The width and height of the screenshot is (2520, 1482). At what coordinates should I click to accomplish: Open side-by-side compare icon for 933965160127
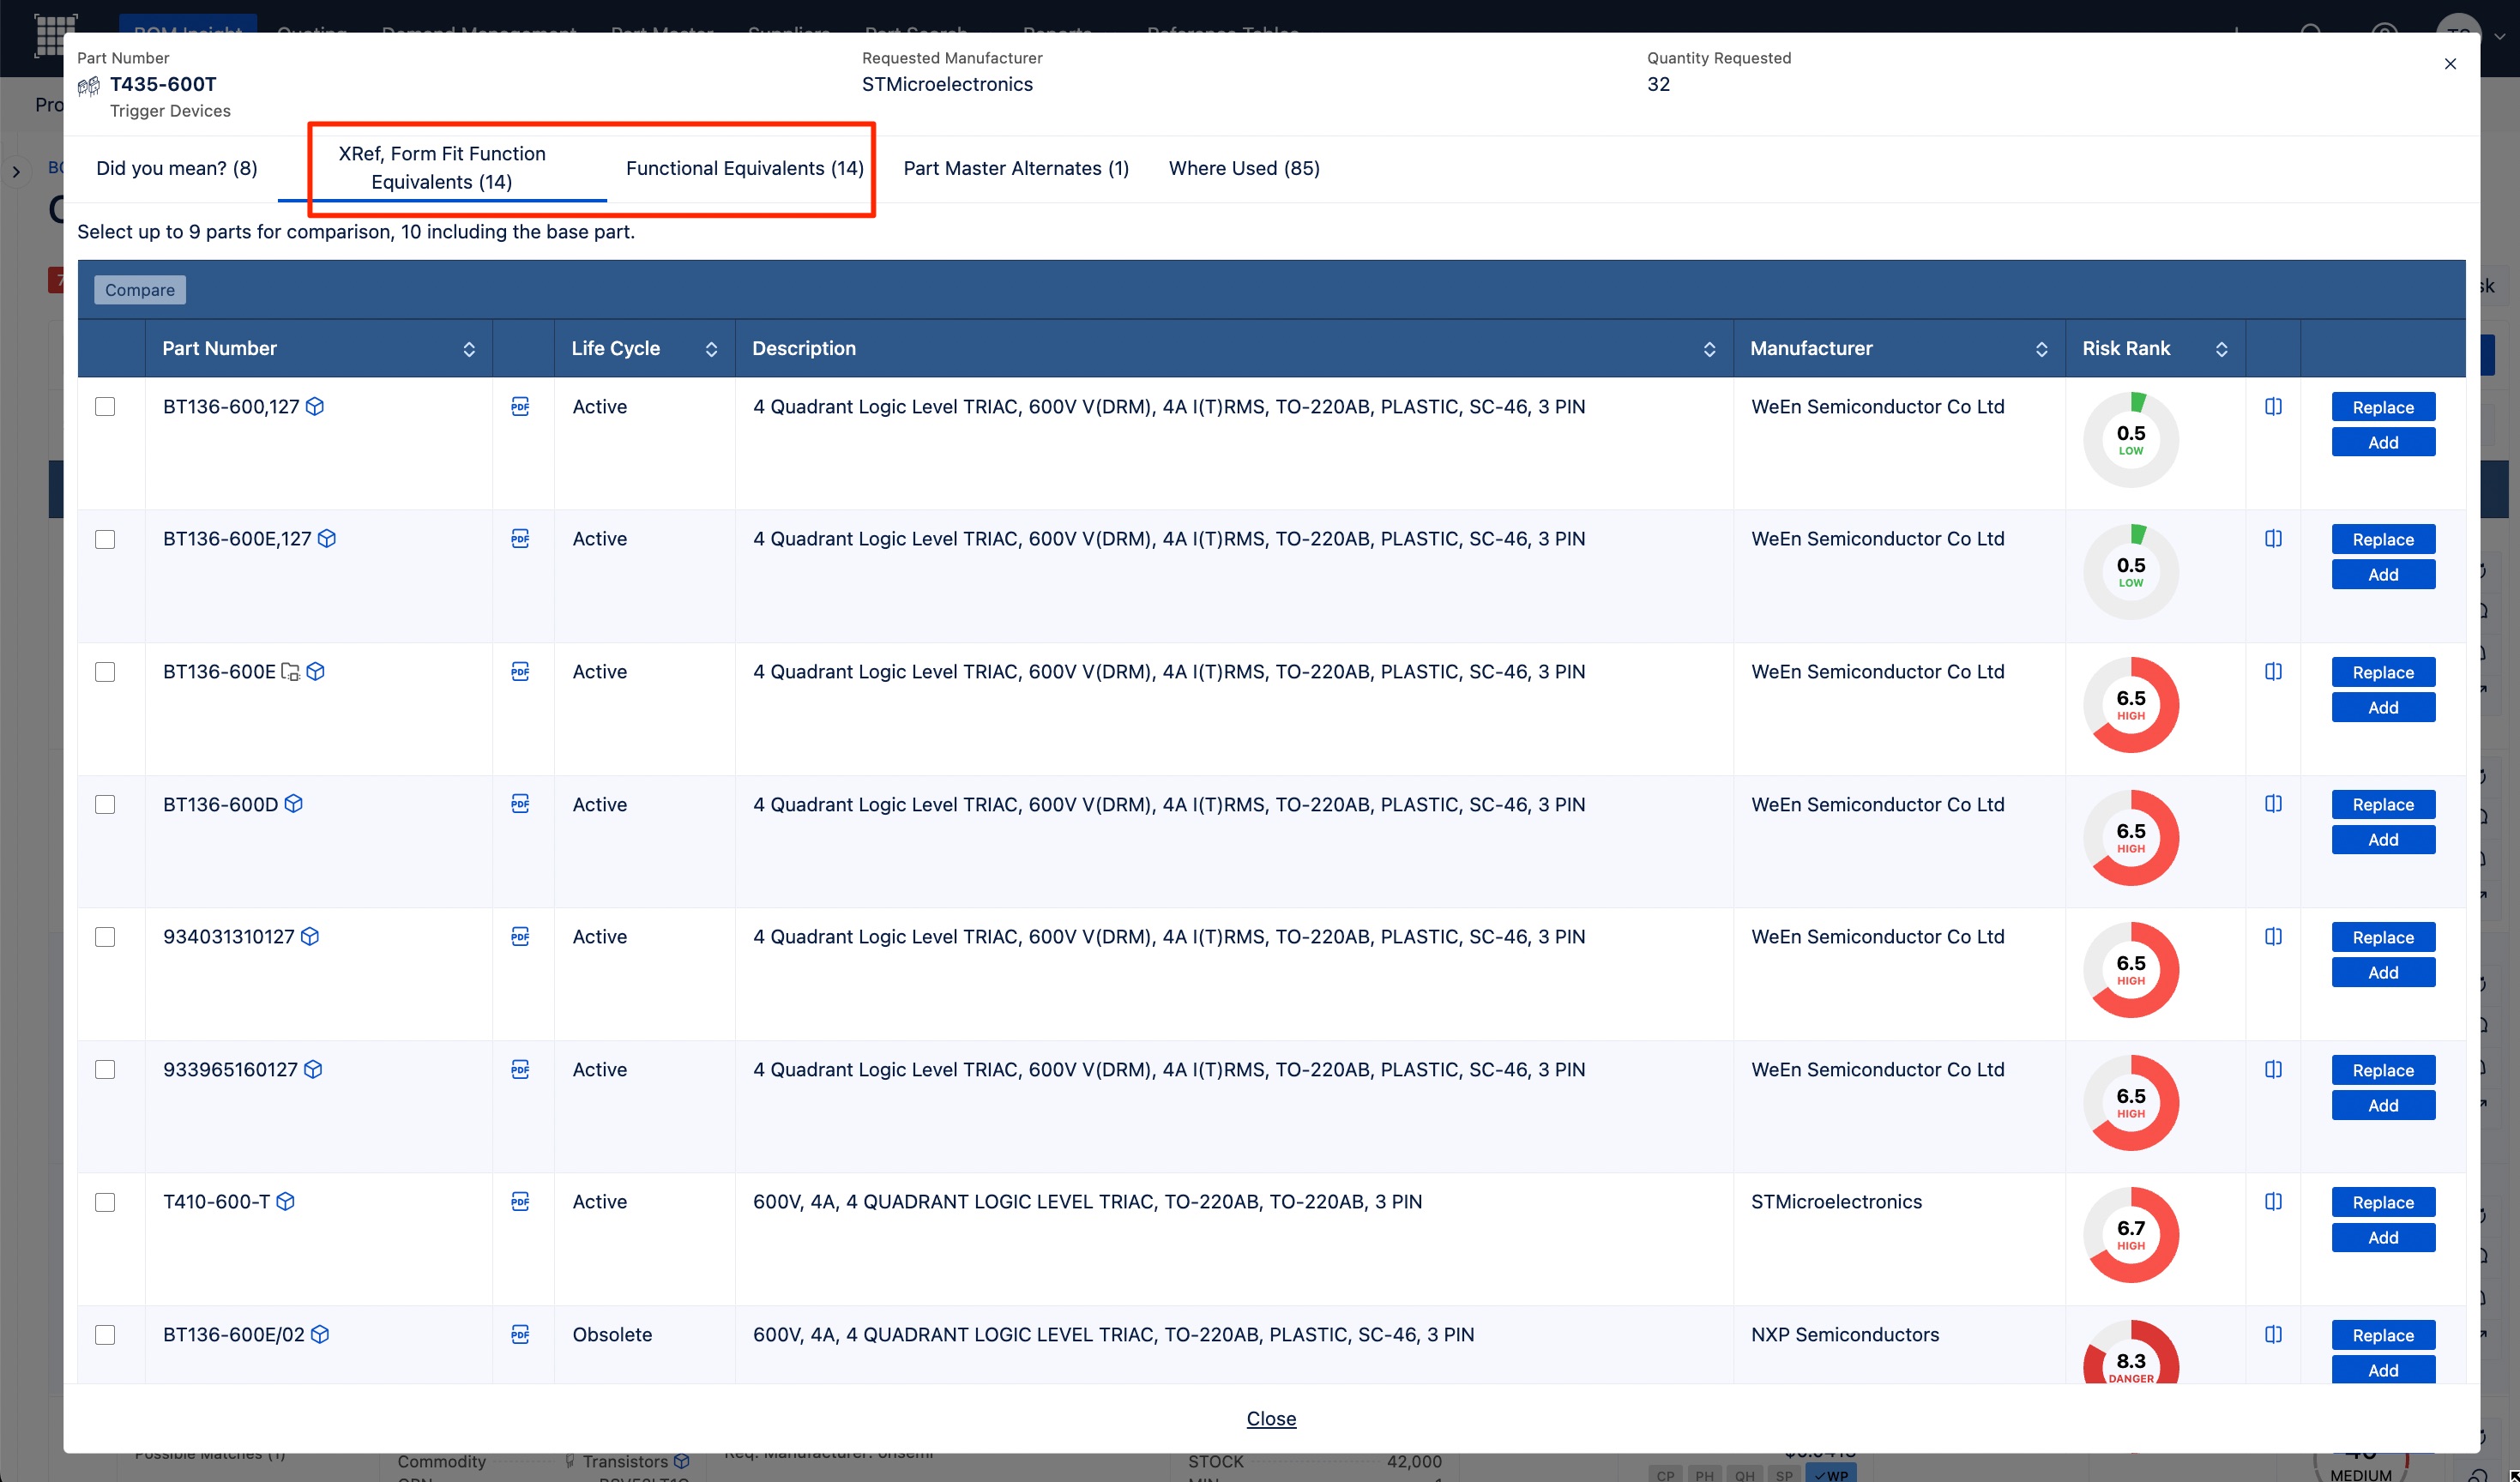tap(2273, 1069)
